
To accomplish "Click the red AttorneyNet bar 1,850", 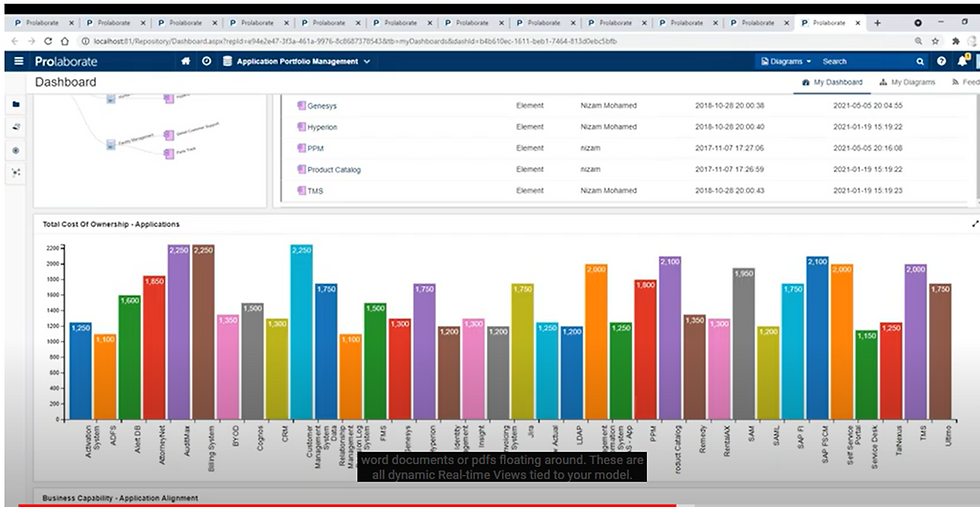I will pyautogui.click(x=154, y=348).
